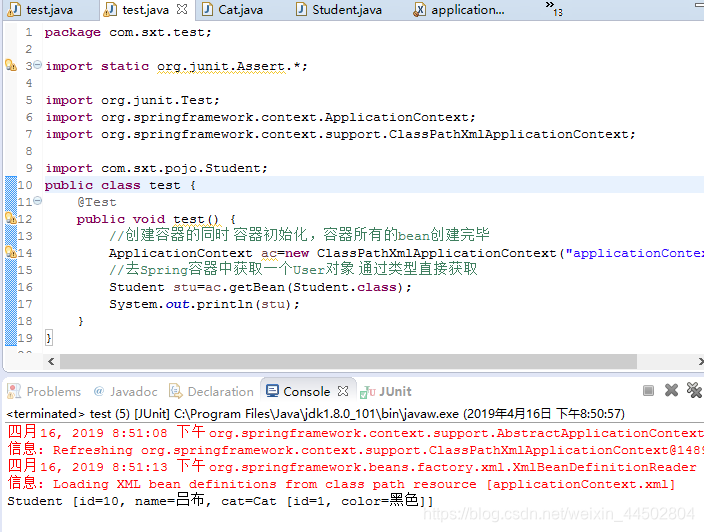Click the Java file icon of Student.java tab
This screenshot has width=704, height=532.
pos(301,9)
